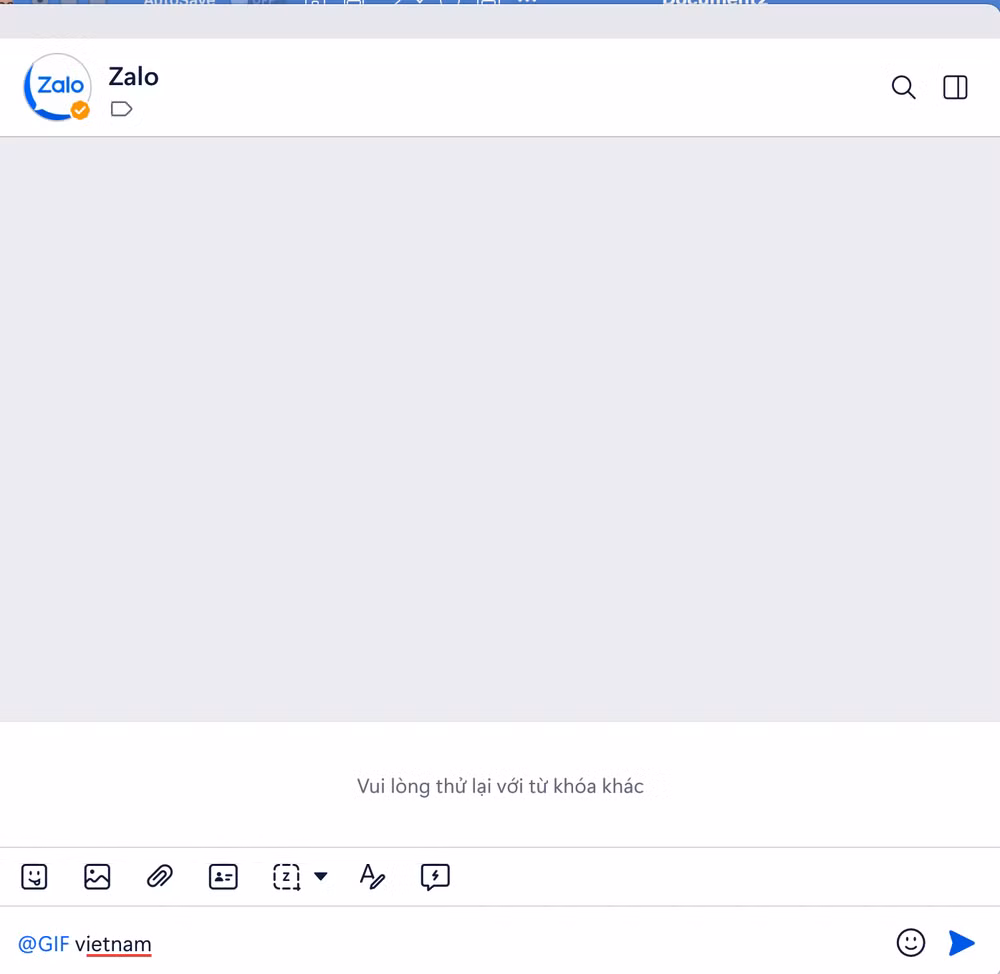The height and width of the screenshot is (974, 1000).
Task: Expand screenshot capture options arrow
Action: click(321, 876)
